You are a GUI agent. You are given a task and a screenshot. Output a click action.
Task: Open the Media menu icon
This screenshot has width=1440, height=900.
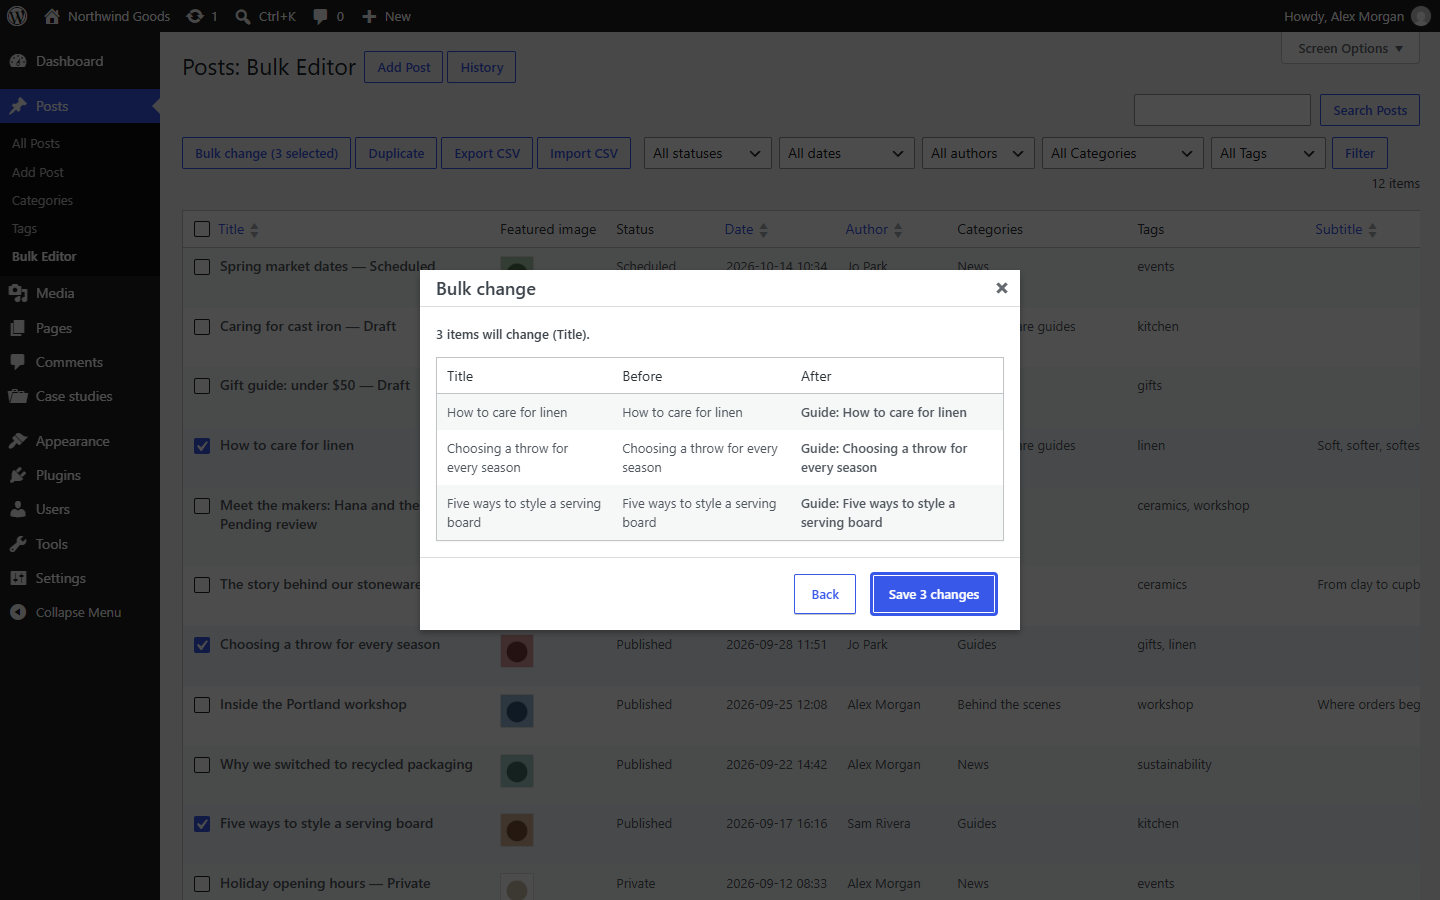click(x=18, y=293)
